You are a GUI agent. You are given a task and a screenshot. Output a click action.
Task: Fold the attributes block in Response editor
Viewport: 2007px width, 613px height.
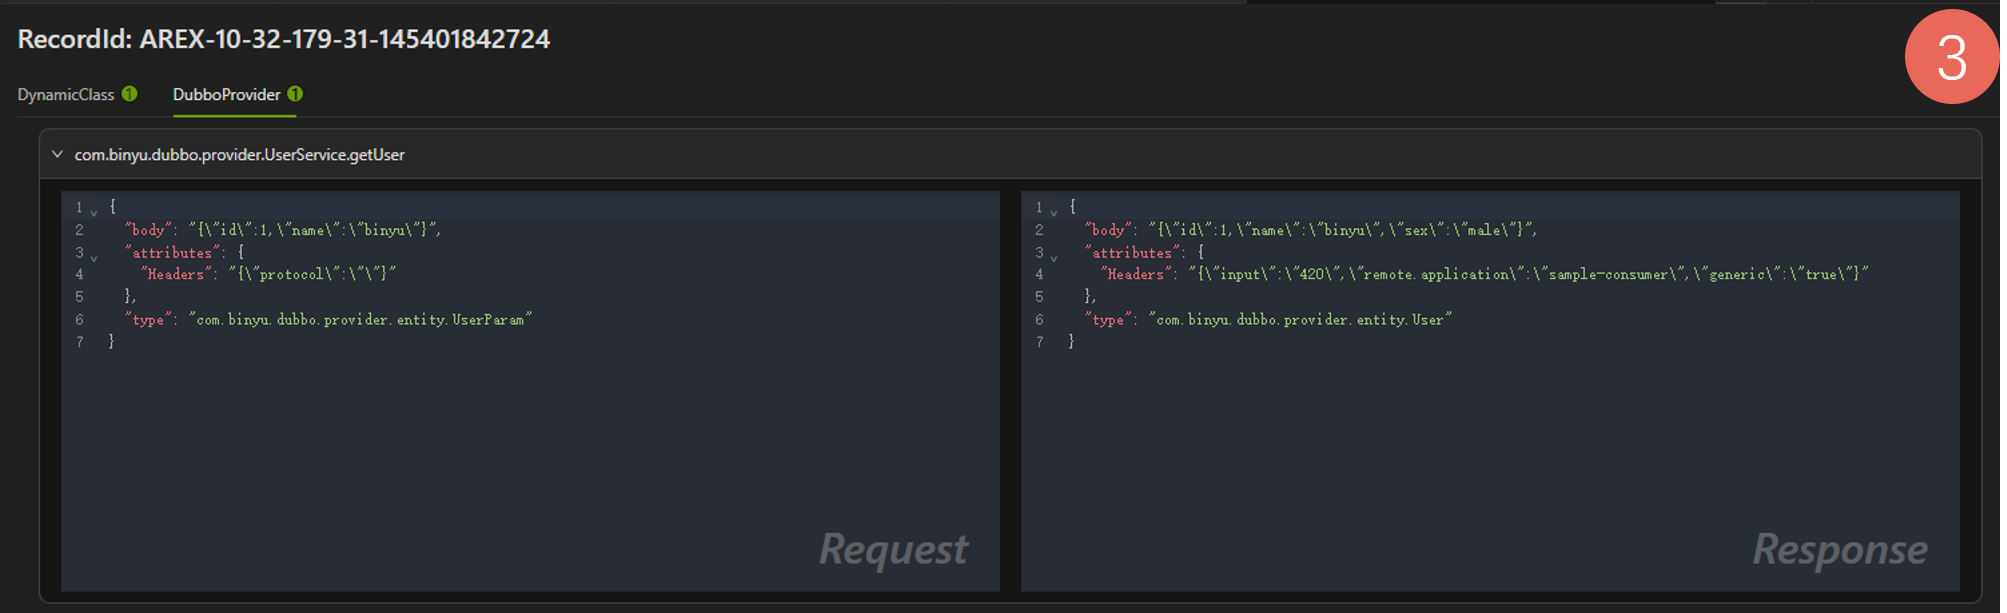pos(1054,257)
